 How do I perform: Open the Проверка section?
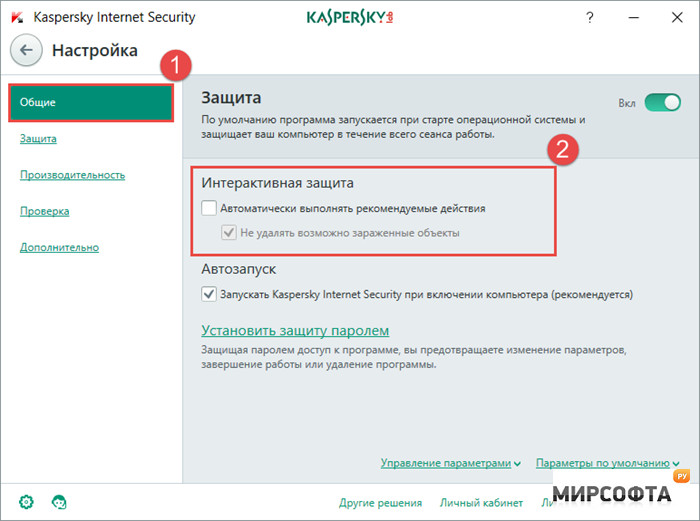pyautogui.click(x=44, y=211)
